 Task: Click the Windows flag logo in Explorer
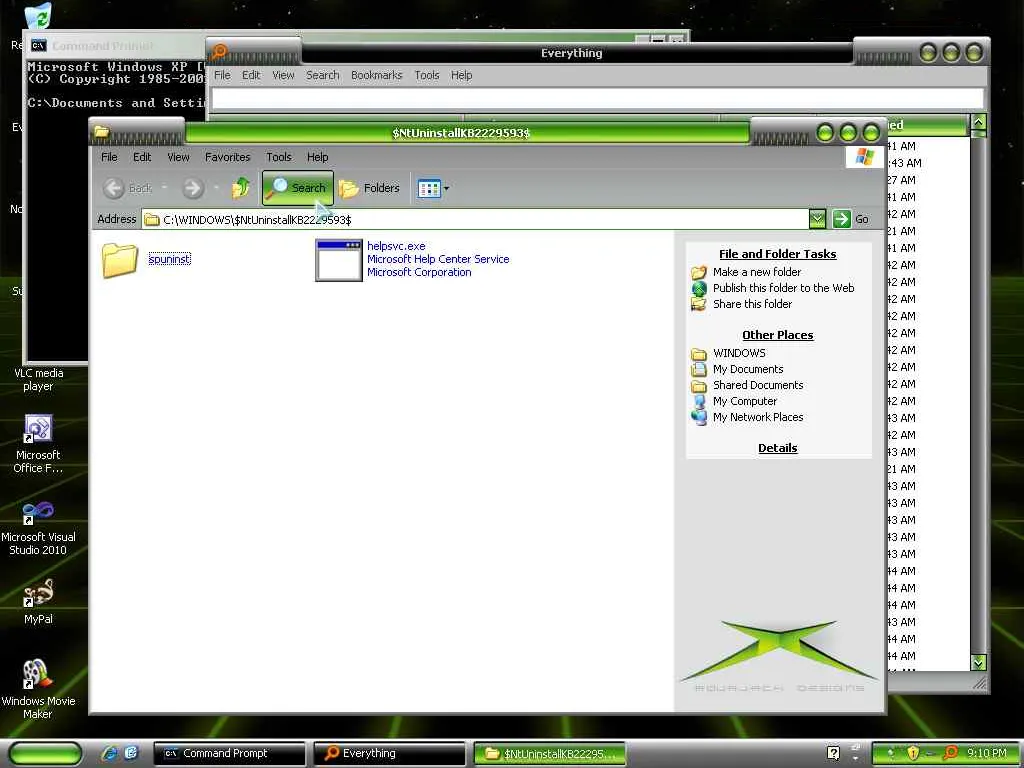(x=864, y=157)
